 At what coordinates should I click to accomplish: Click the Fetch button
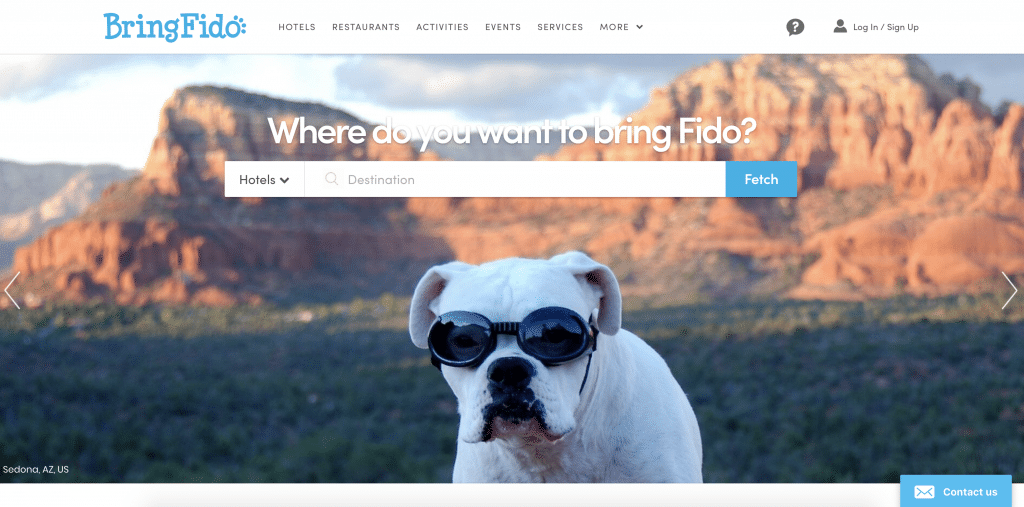tap(761, 179)
